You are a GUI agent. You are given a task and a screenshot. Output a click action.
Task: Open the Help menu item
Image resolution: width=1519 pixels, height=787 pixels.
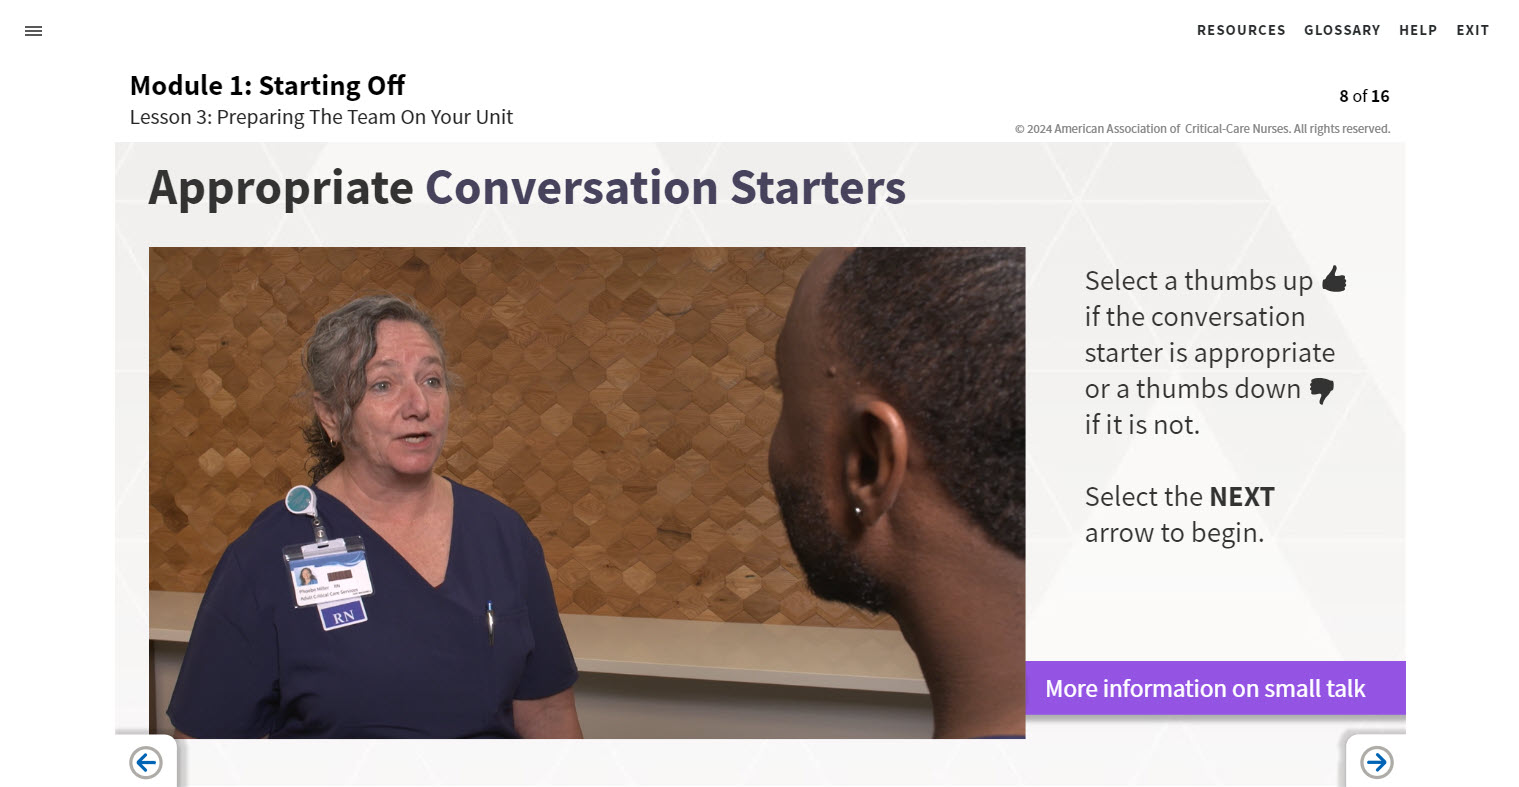(x=1418, y=30)
